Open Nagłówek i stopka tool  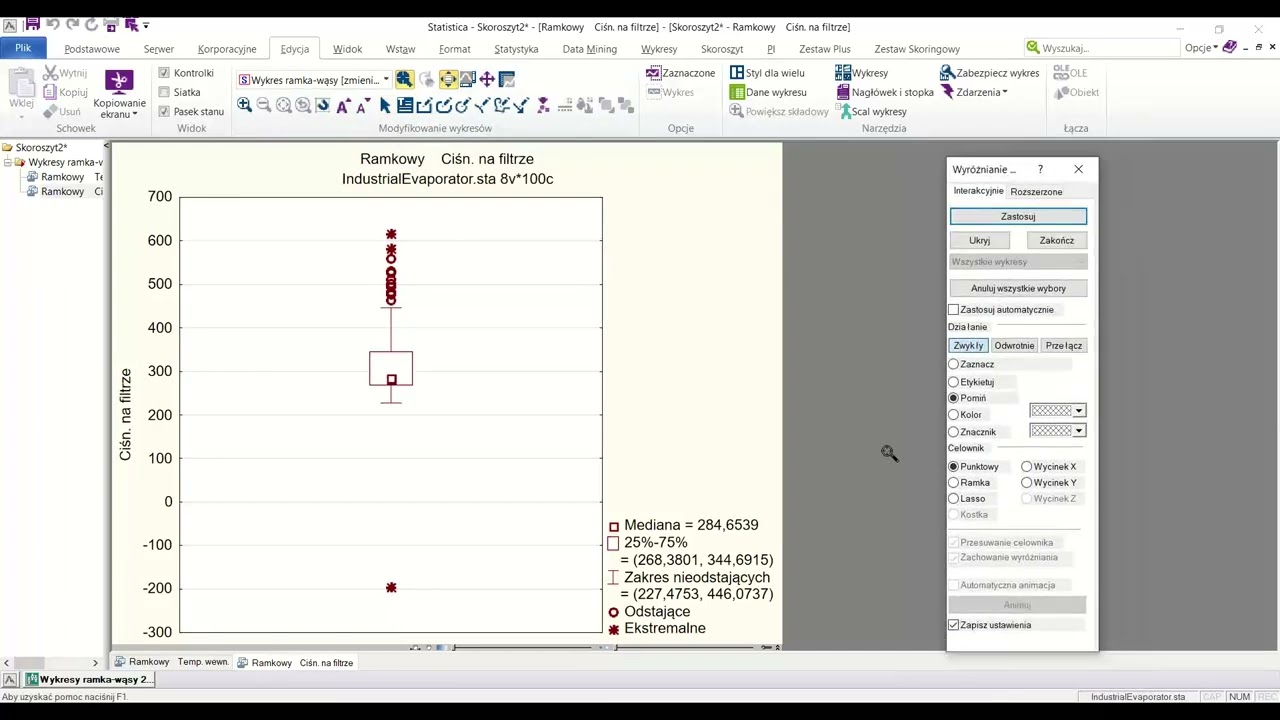[884, 92]
